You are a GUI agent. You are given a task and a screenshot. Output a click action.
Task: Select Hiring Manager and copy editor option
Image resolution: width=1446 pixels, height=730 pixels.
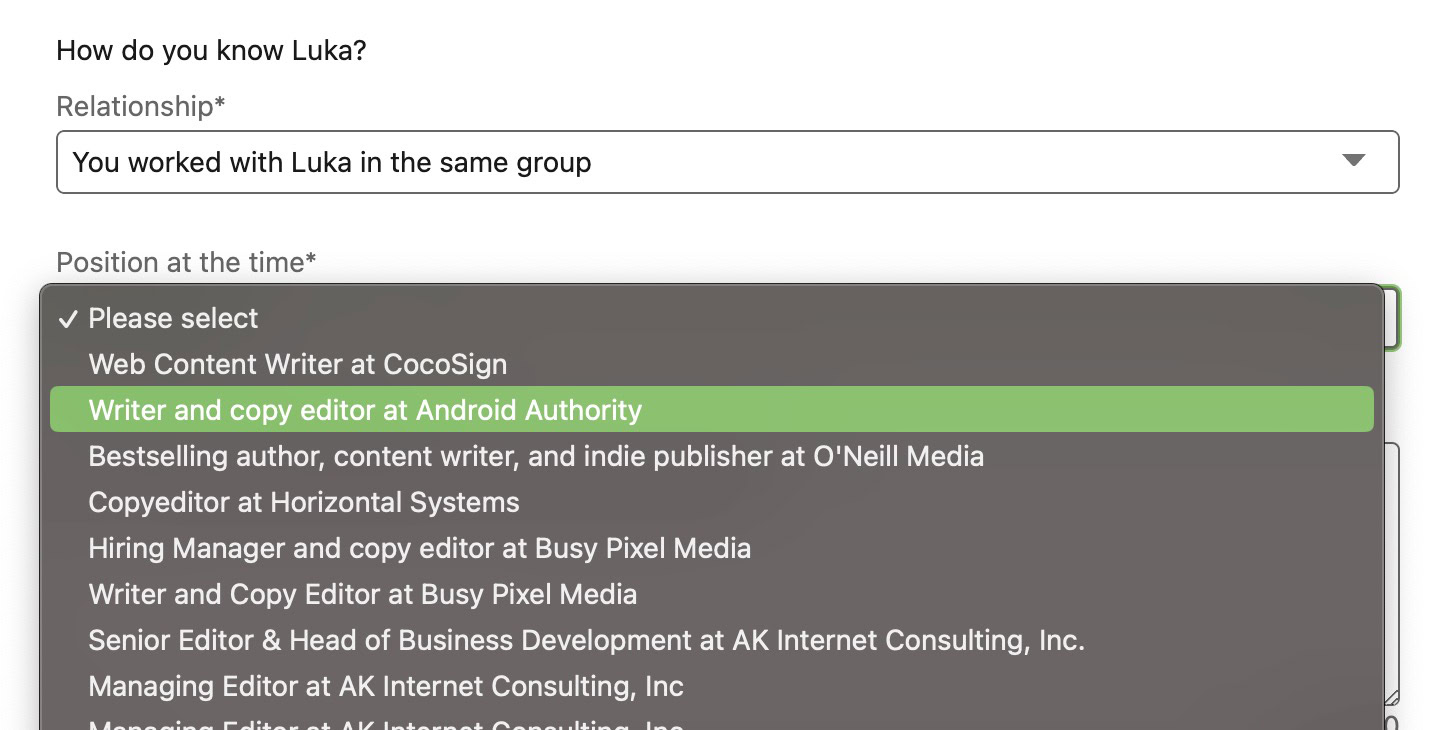pyautogui.click(x=419, y=548)
